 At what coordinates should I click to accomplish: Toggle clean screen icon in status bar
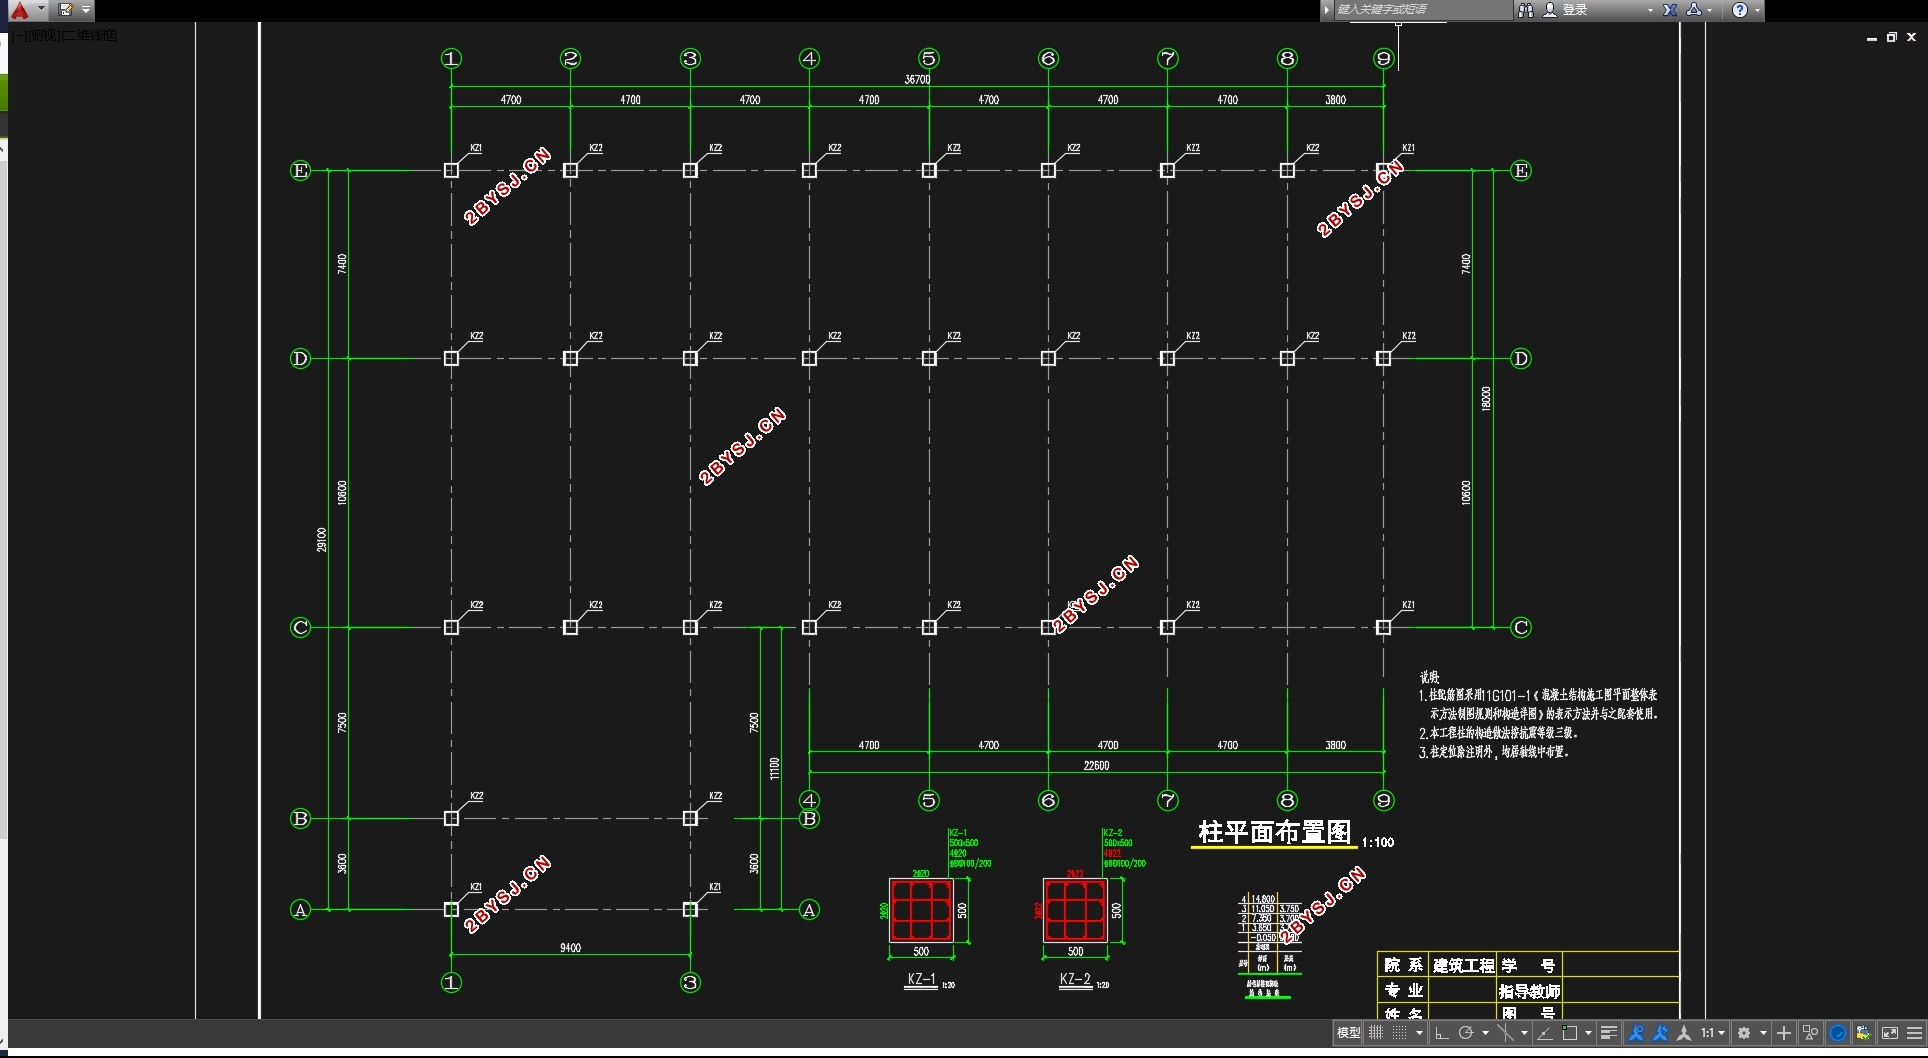1890,1033
